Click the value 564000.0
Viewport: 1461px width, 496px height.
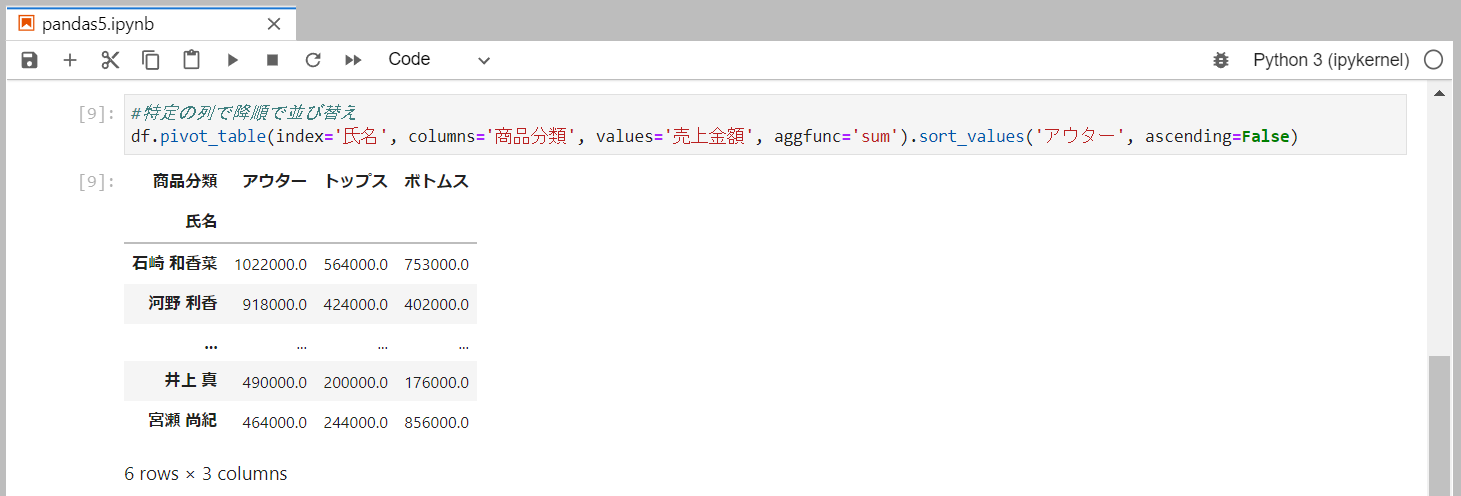(x=355, y=265)
